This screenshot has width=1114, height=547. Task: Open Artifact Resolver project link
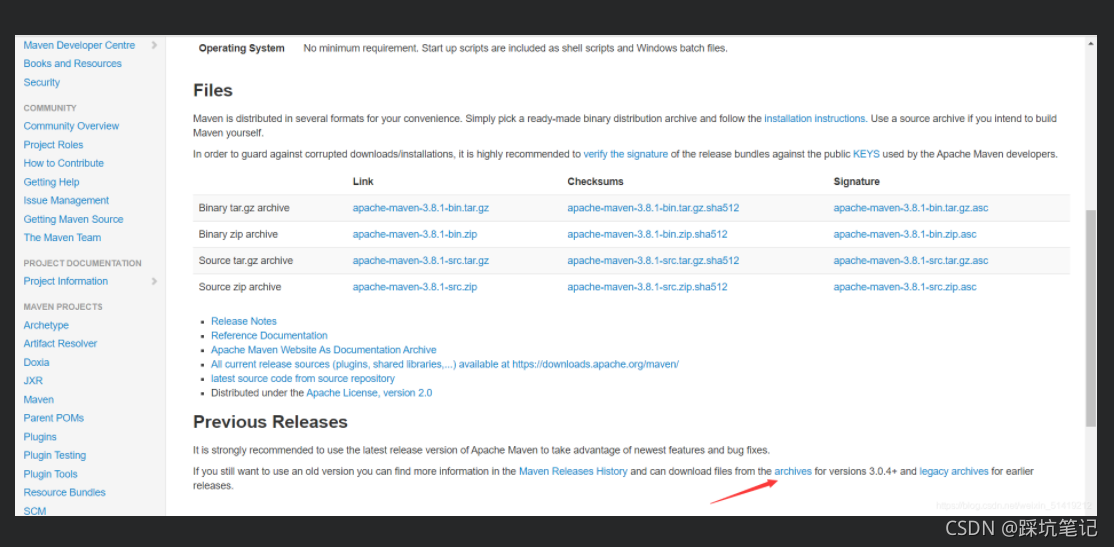point(60,343)
